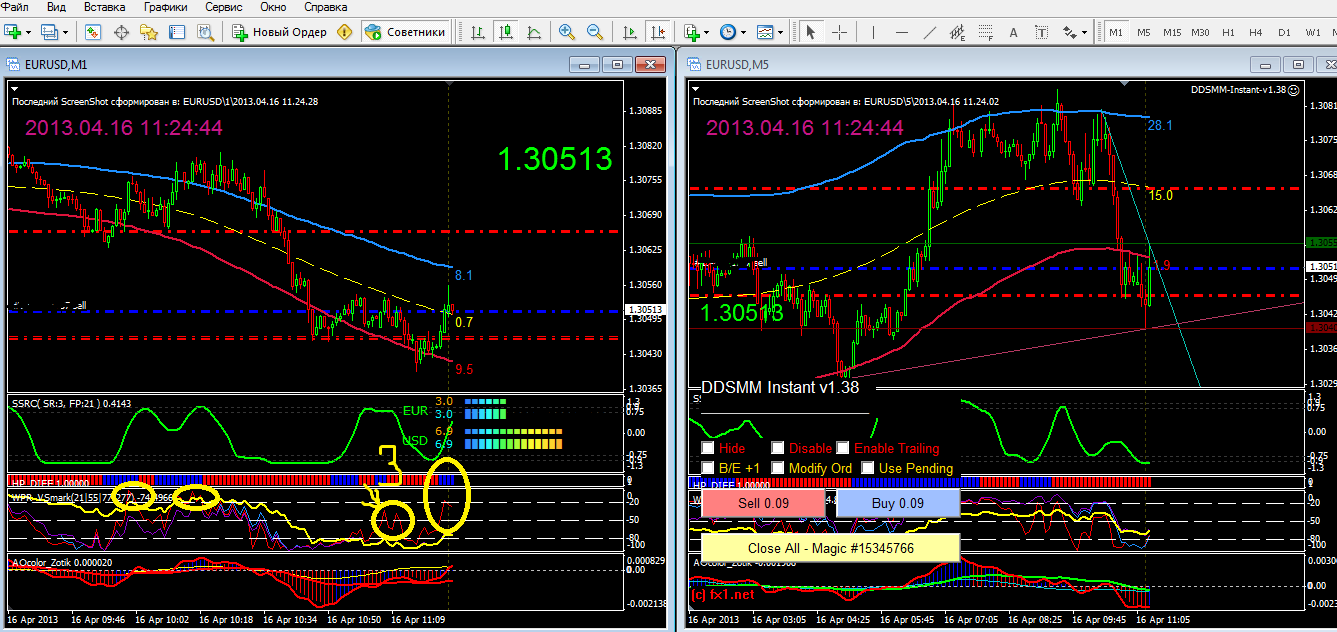
Task: Toggle chart auto scroll icon
Action: coord(629,32)
